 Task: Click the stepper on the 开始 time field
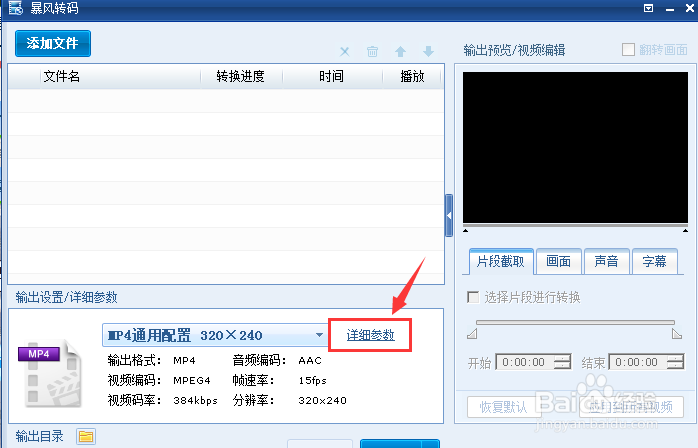click(563, 362)
